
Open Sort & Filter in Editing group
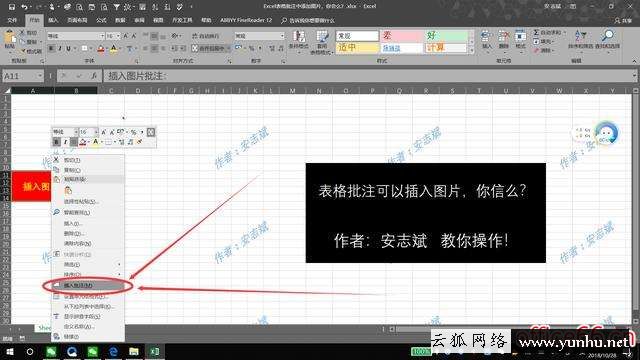pos(580,39)
